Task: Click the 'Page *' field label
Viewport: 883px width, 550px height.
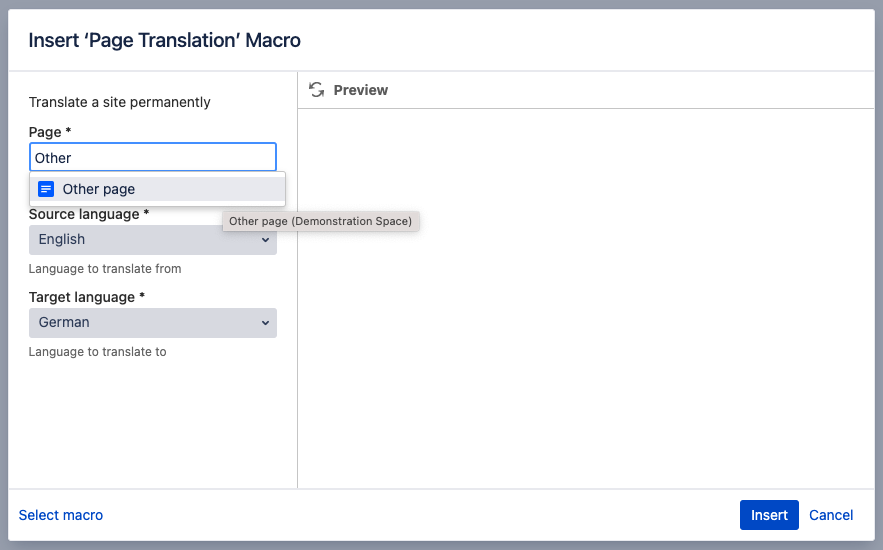Action: [50, 132]
